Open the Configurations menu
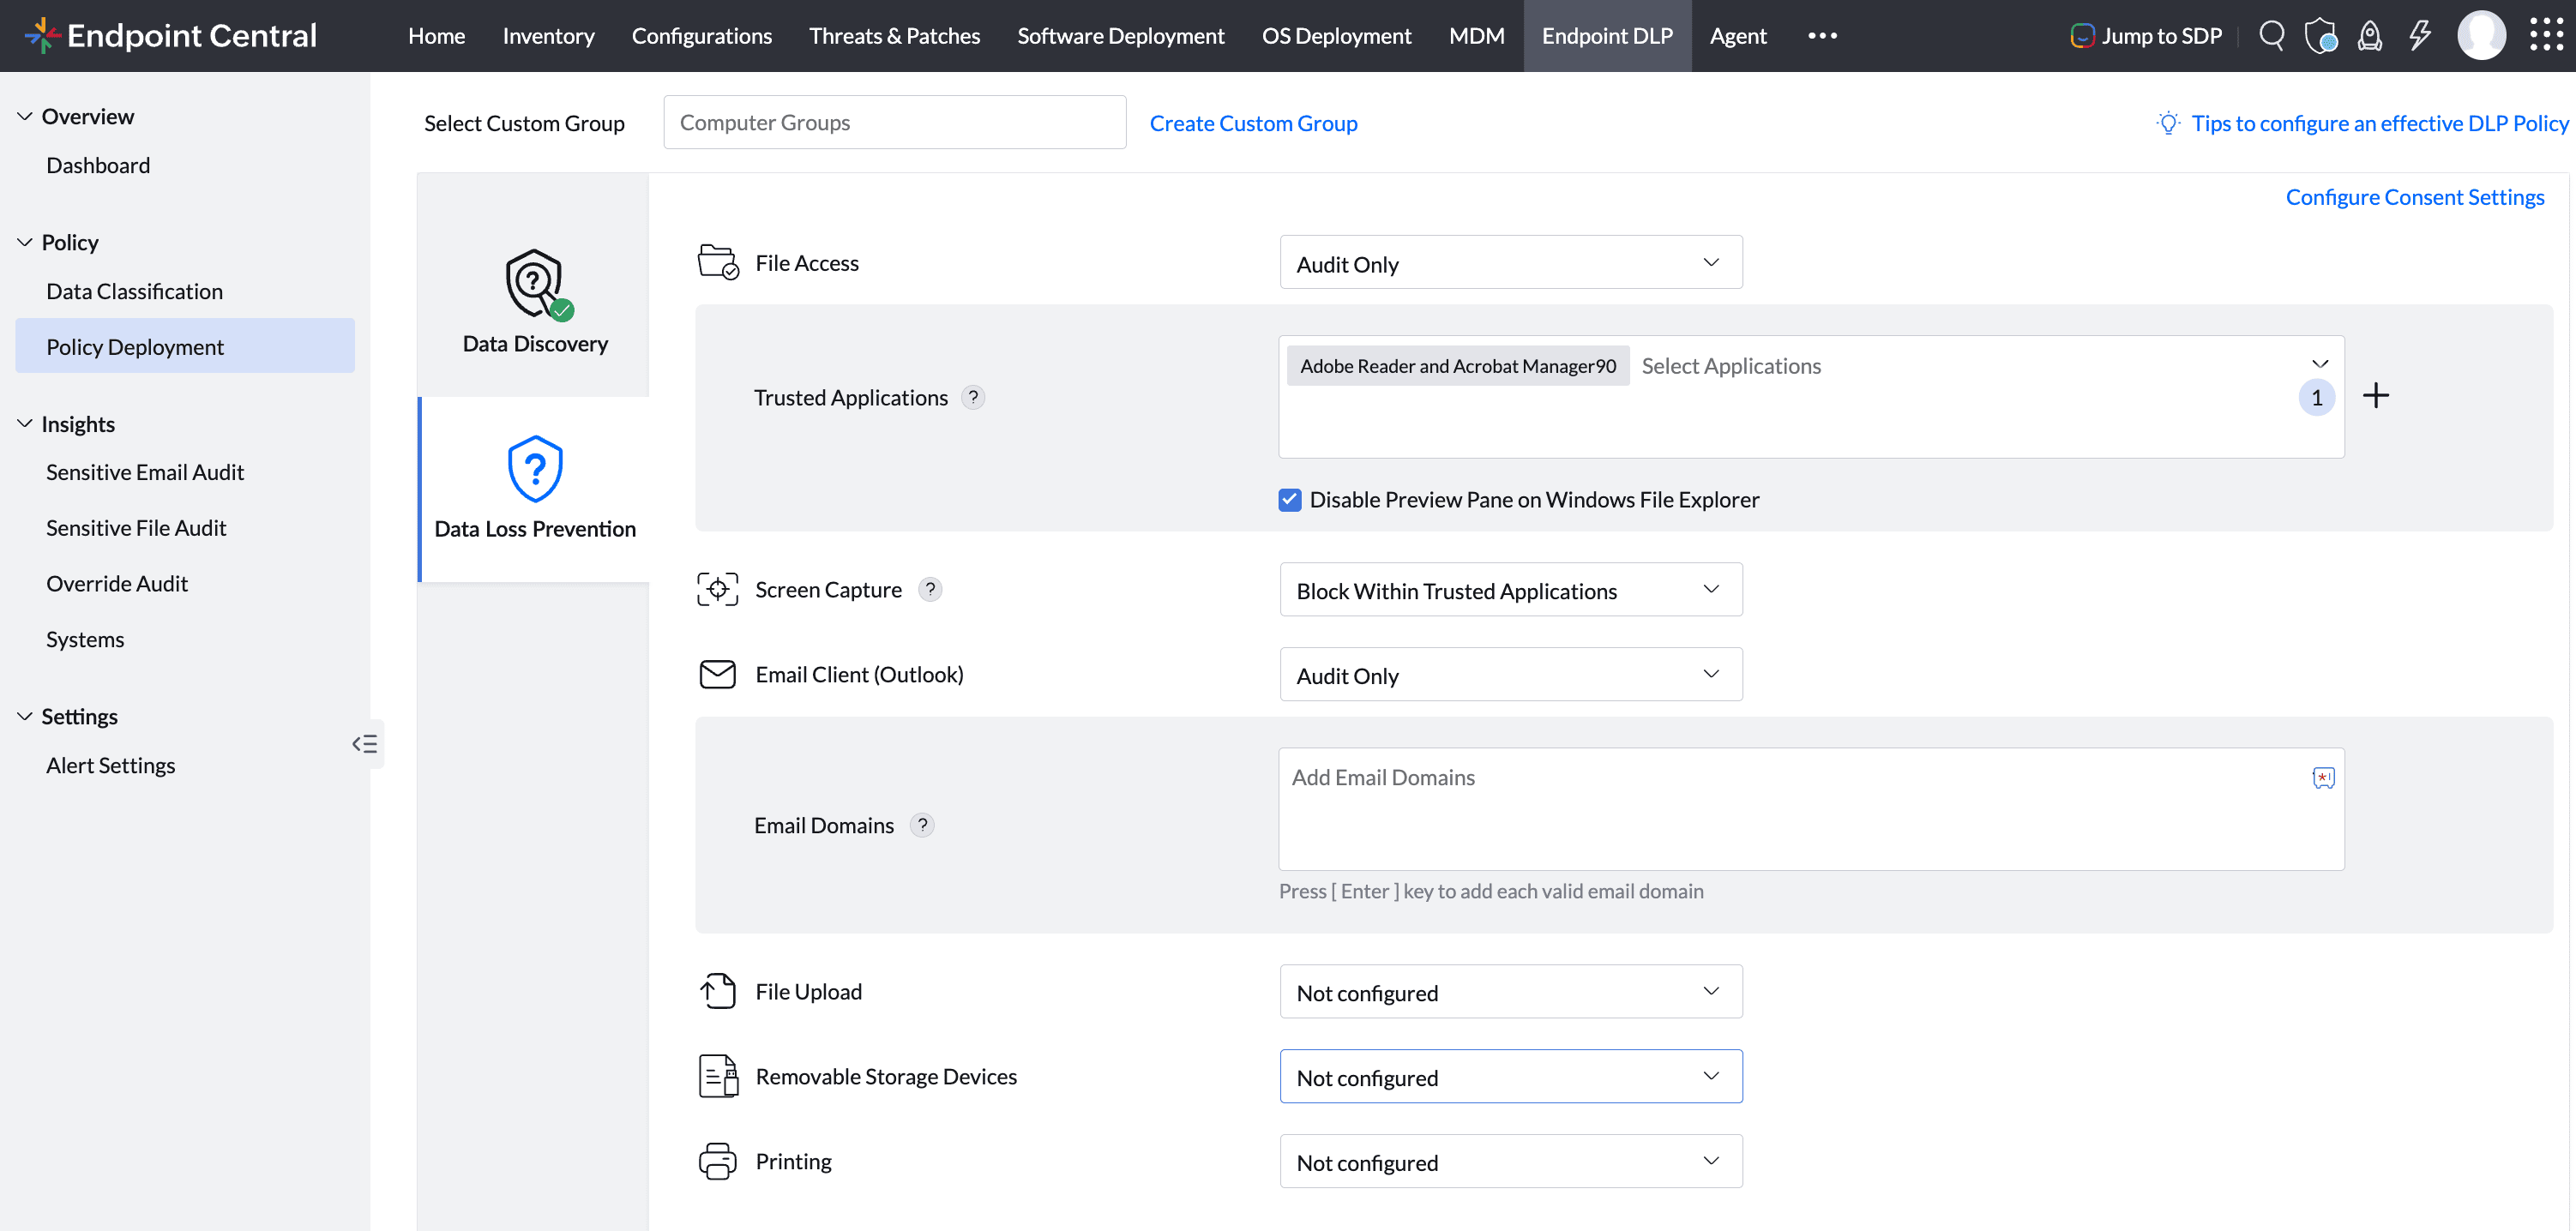 pos(701,36)
